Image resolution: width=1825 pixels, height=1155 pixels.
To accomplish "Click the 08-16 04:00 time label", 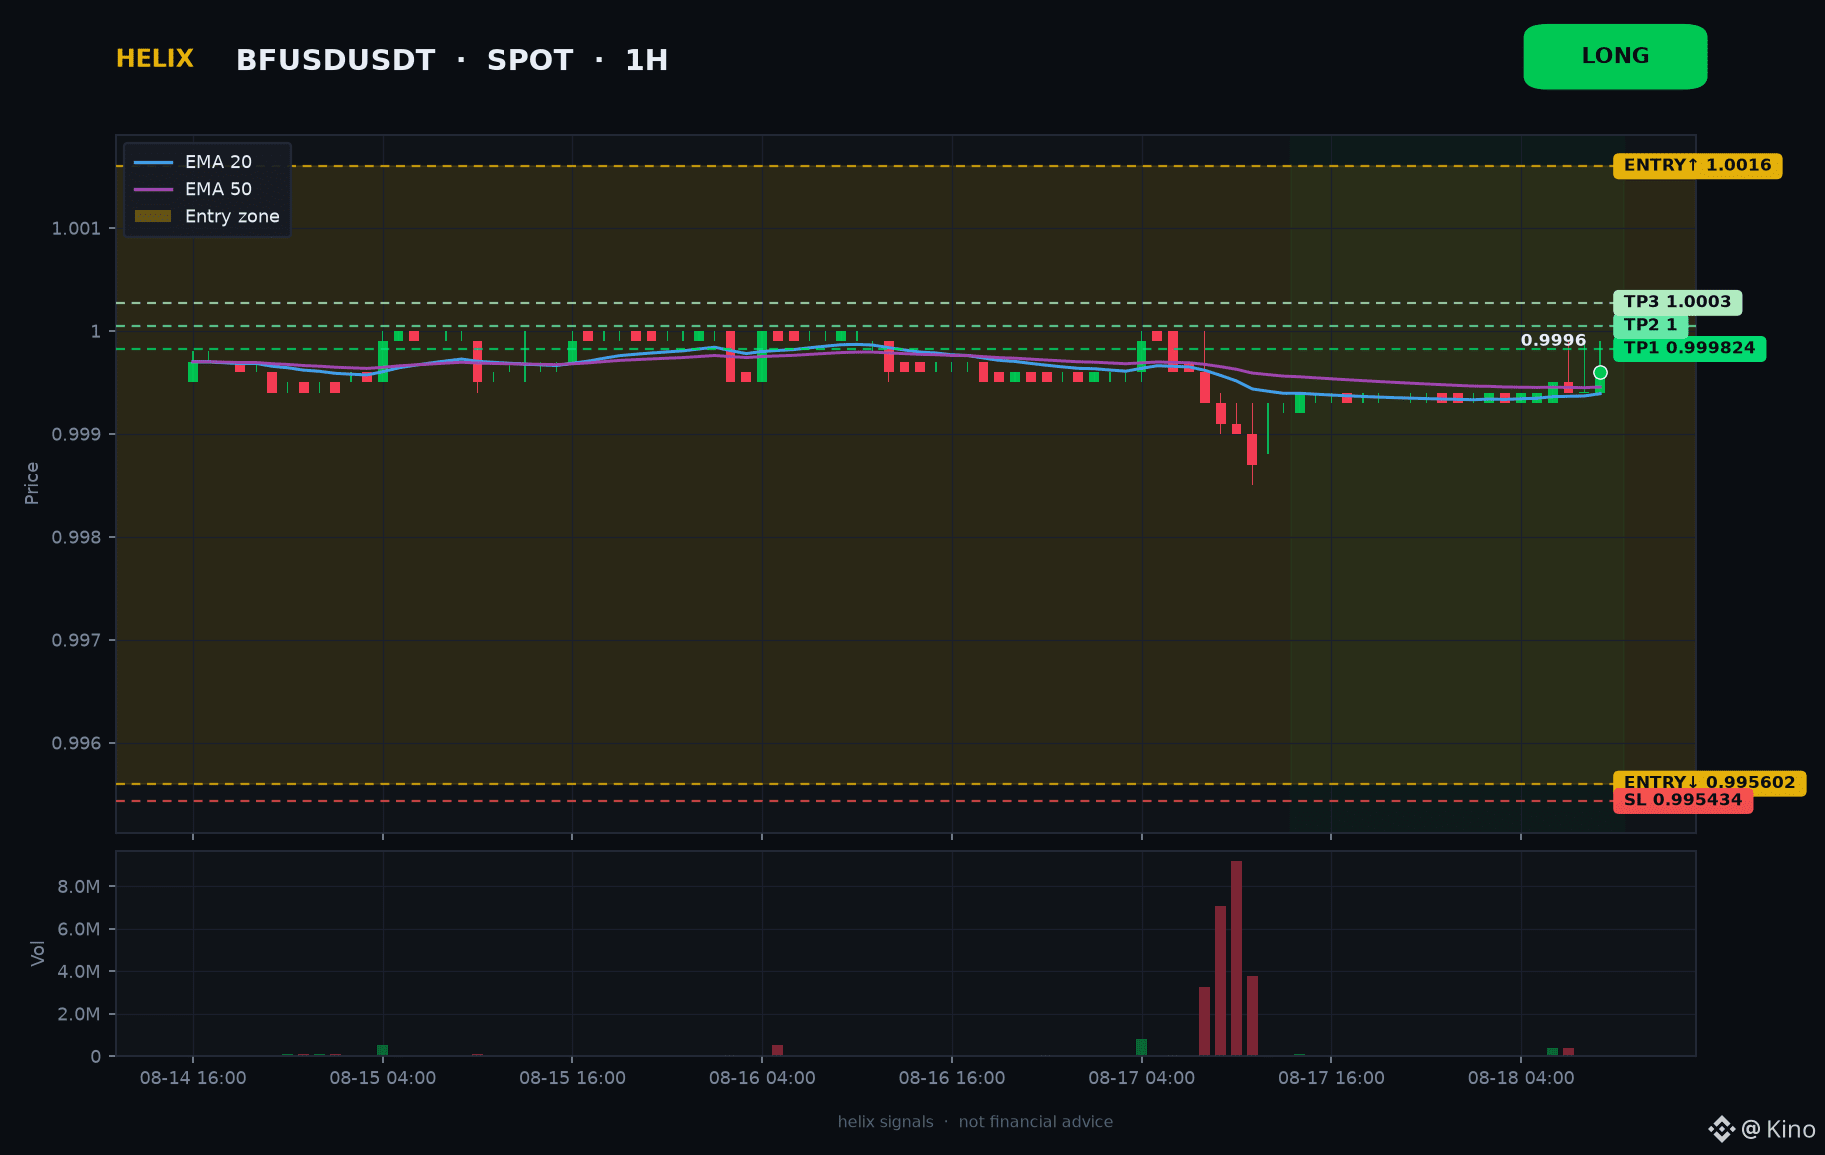I will click(762, 1078).
